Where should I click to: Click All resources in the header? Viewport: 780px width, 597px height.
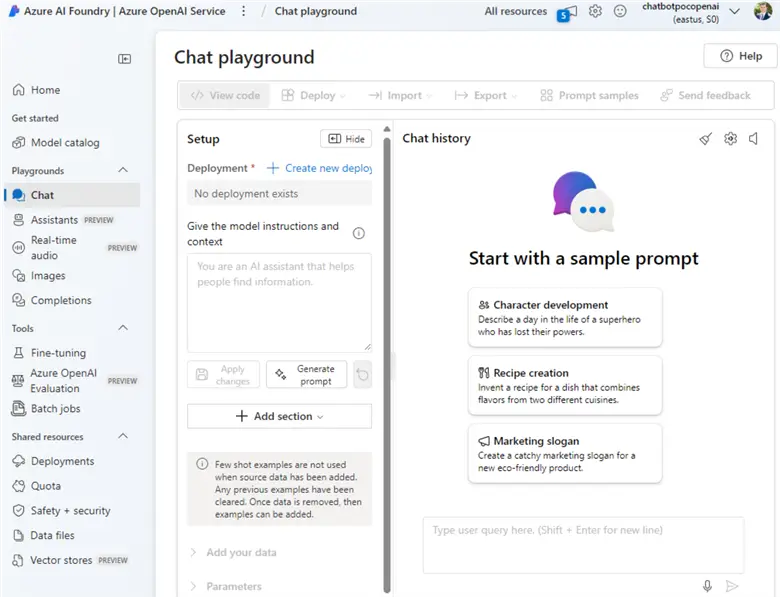click(515, 11)
